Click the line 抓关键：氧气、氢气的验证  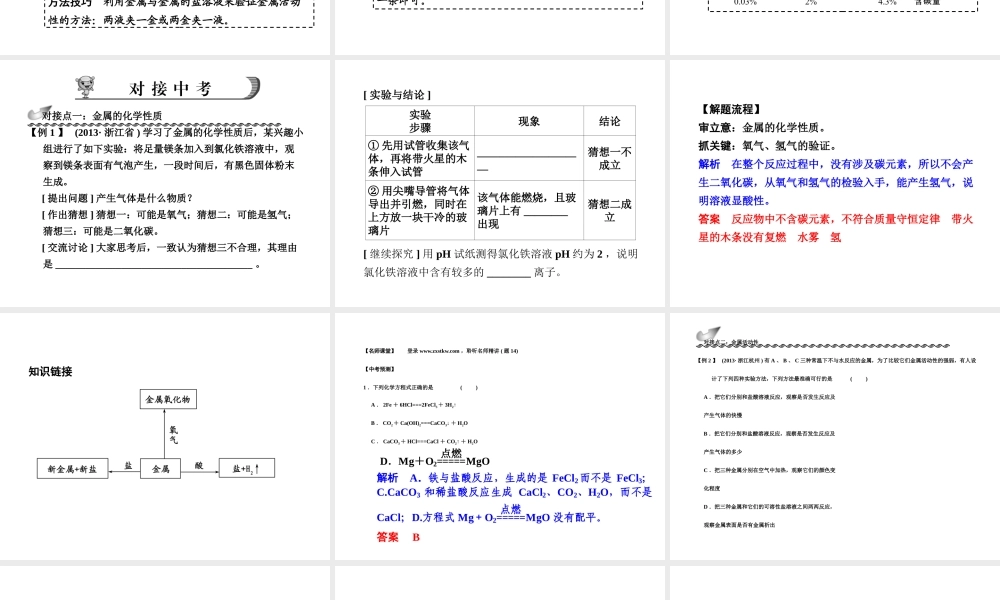coord(768,146)
